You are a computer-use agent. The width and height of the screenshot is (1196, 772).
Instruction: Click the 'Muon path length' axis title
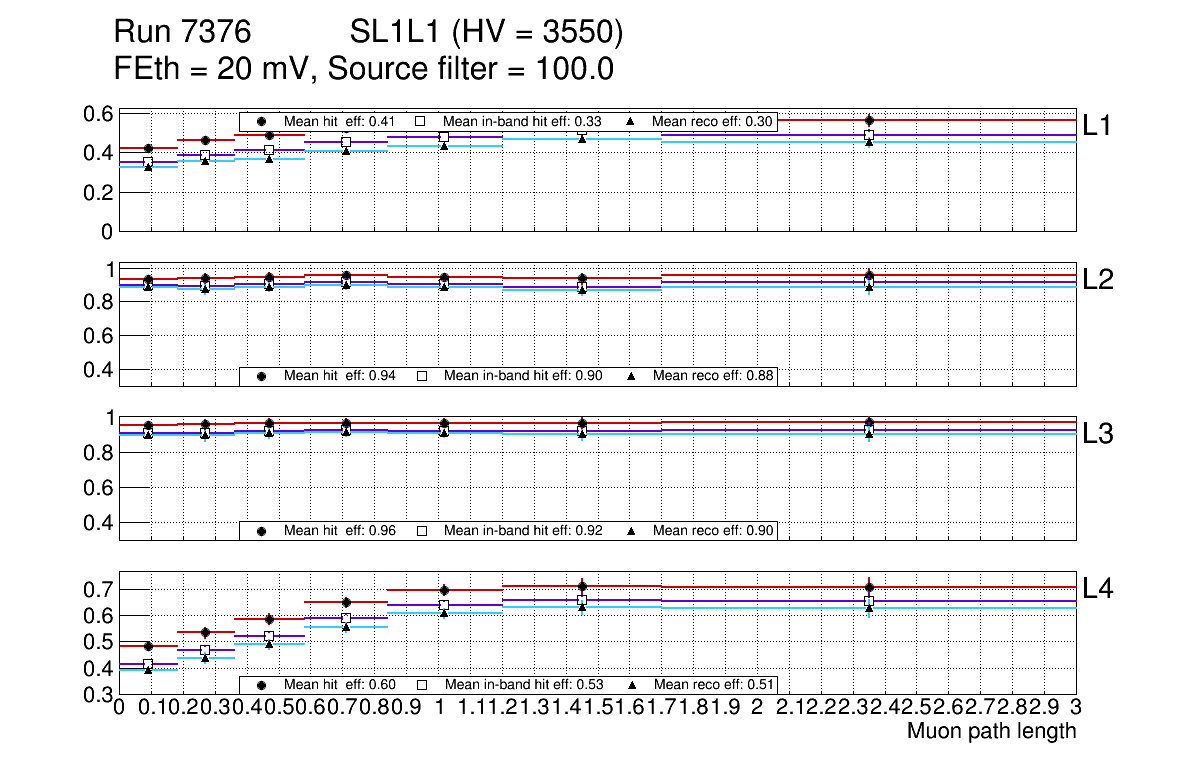[x=991, y=731]
